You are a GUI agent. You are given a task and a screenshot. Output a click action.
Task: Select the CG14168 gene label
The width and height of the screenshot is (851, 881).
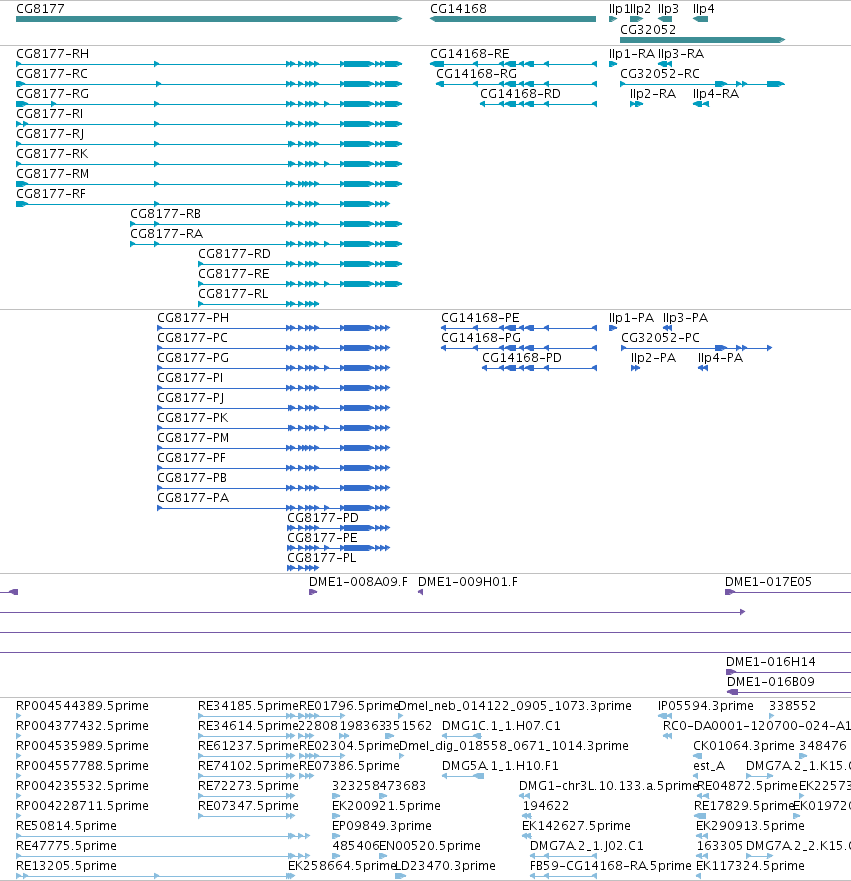click(458, 9)
